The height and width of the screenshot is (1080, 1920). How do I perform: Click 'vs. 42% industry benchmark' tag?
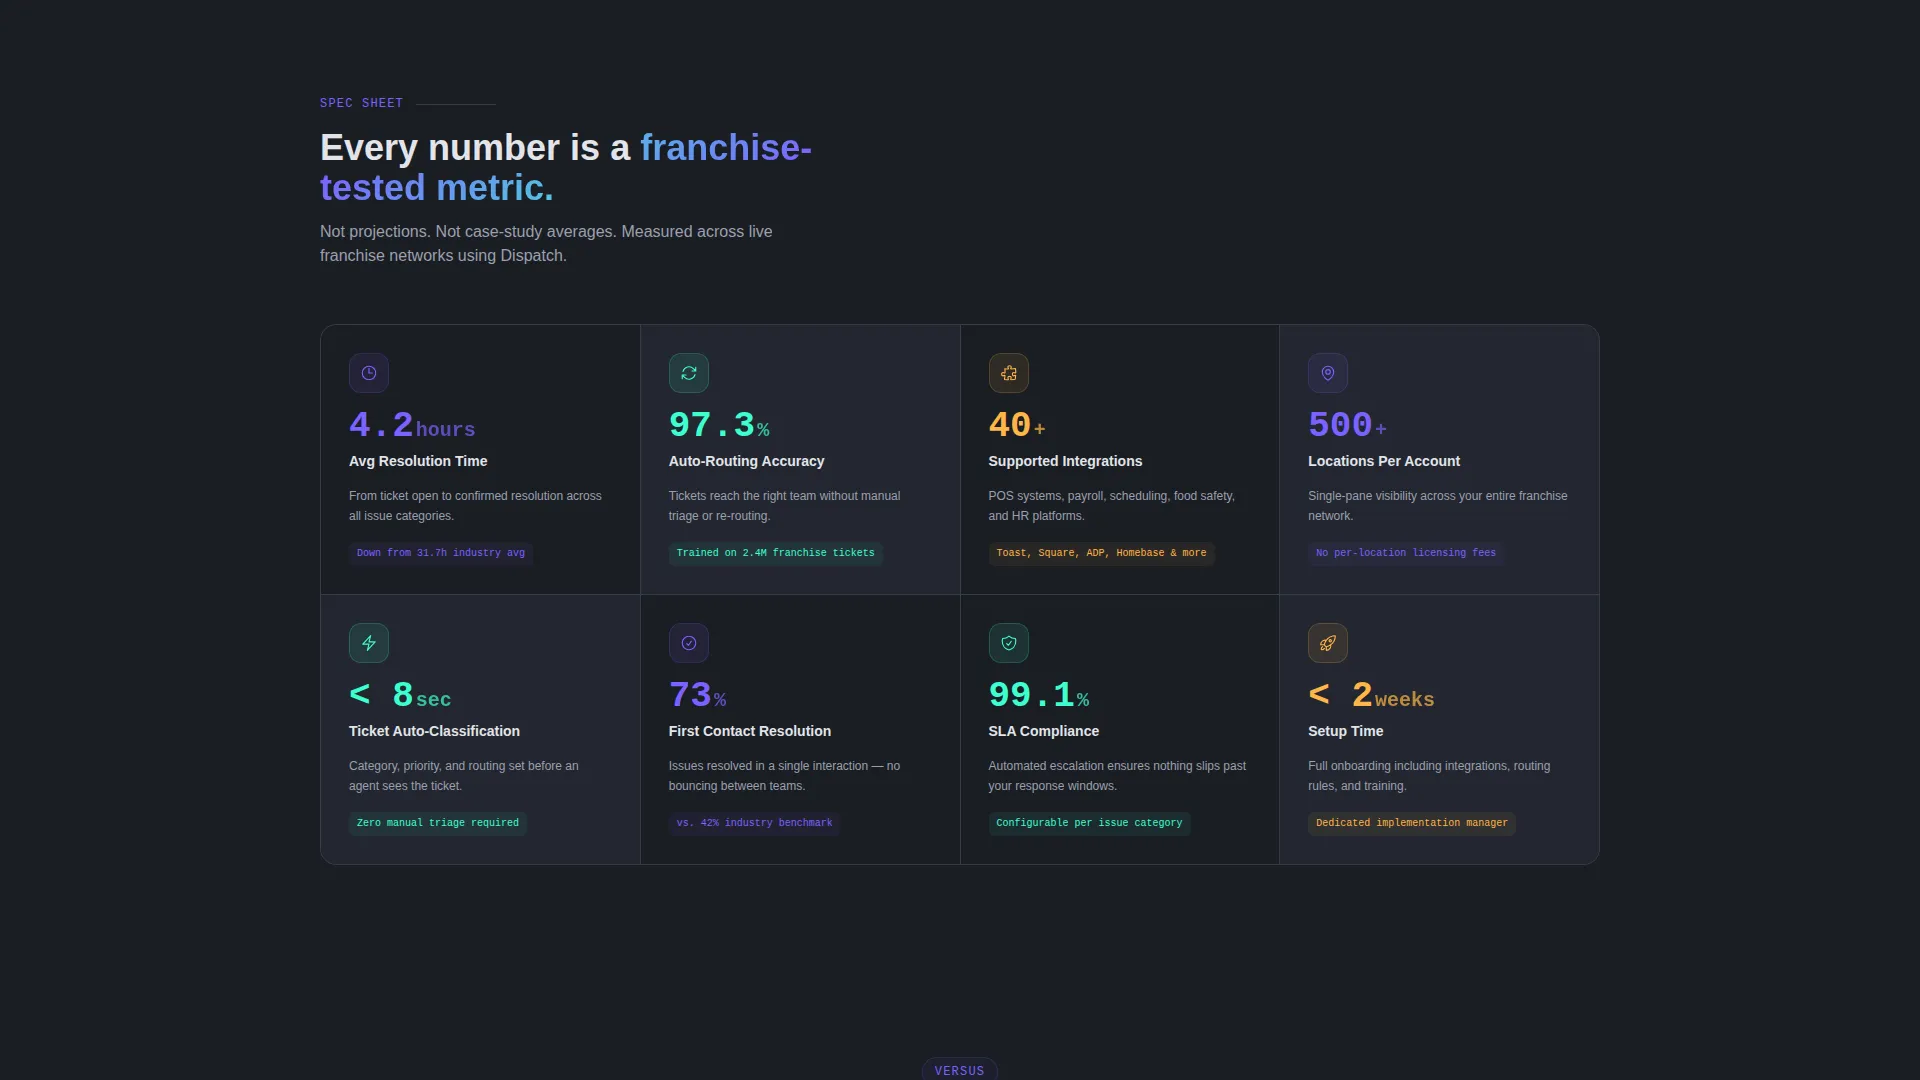click(754, 823)
